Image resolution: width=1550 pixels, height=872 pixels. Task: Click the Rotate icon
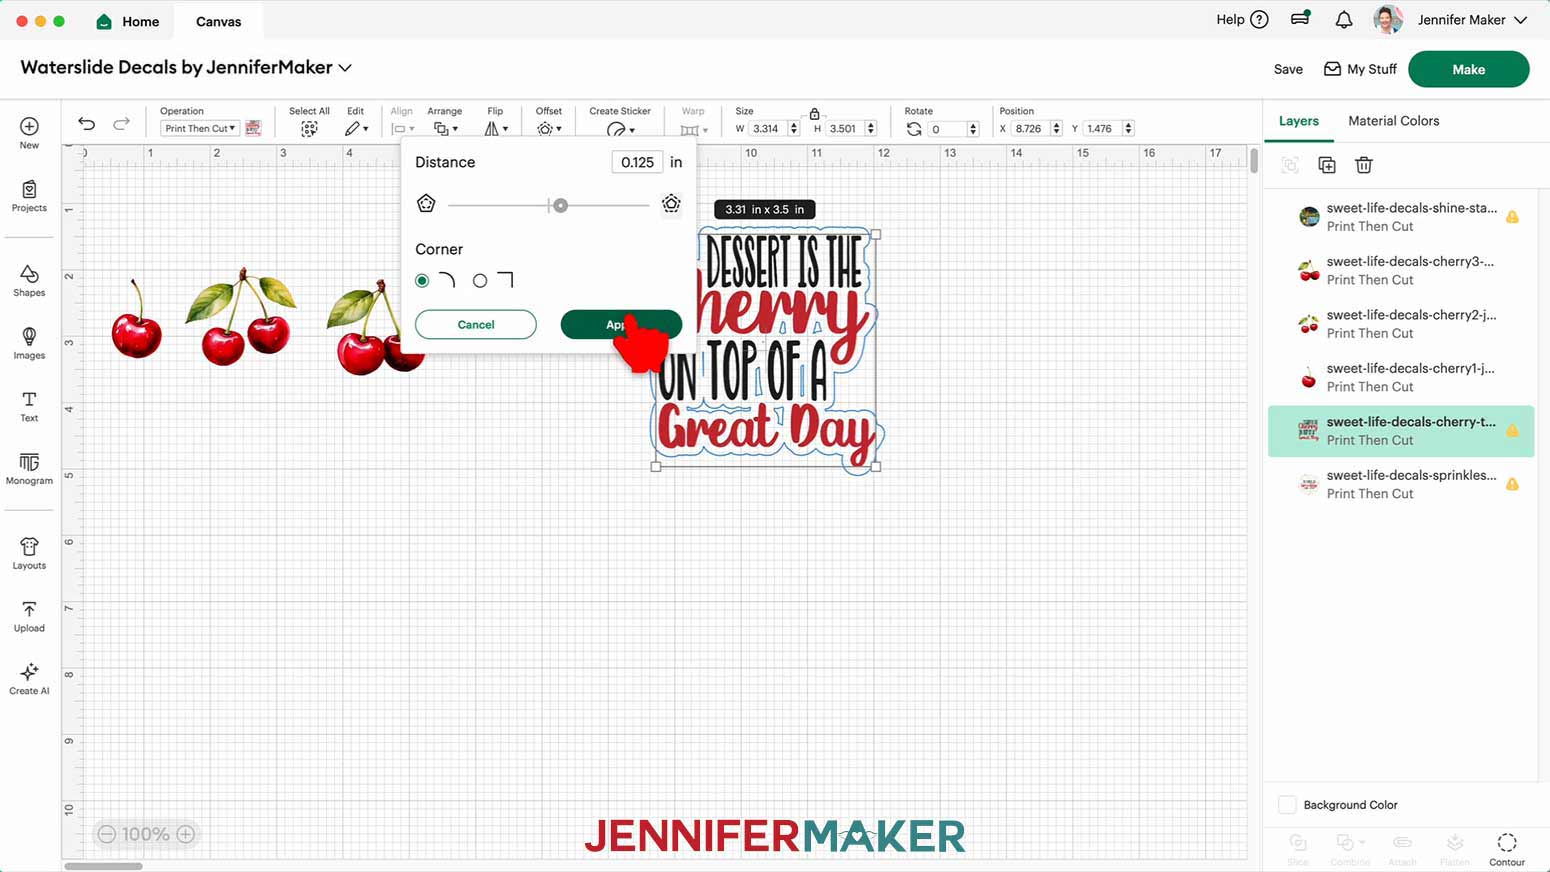(x=914, y=129)
